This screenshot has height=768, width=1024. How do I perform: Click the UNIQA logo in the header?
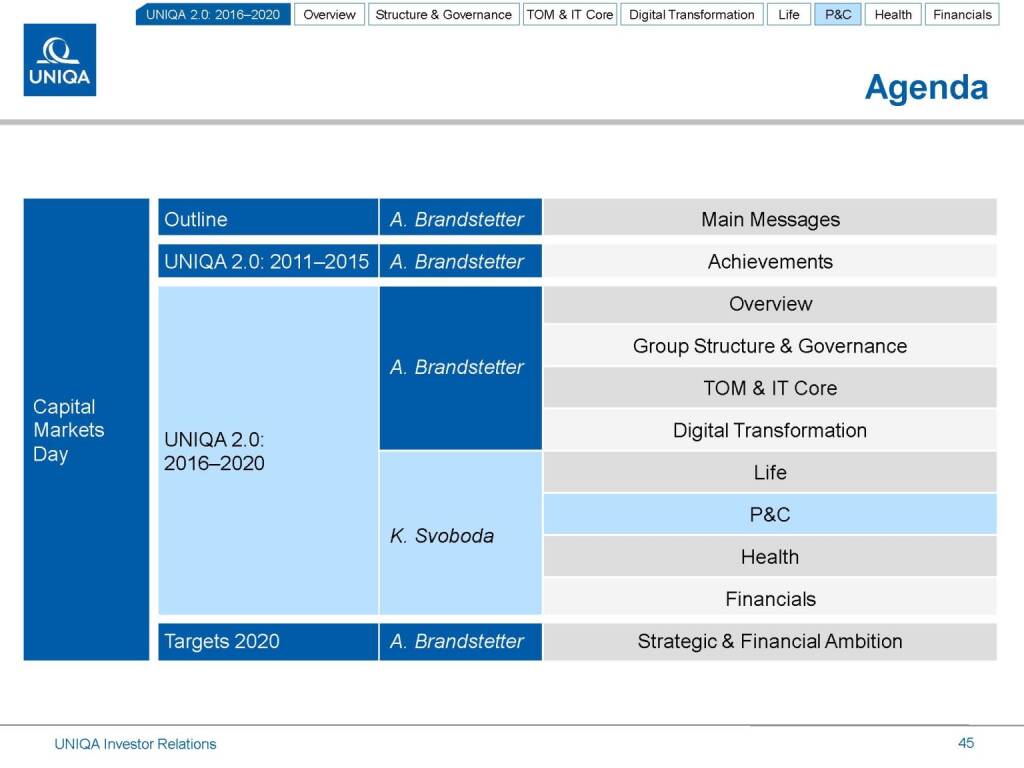tap(60, 60)
